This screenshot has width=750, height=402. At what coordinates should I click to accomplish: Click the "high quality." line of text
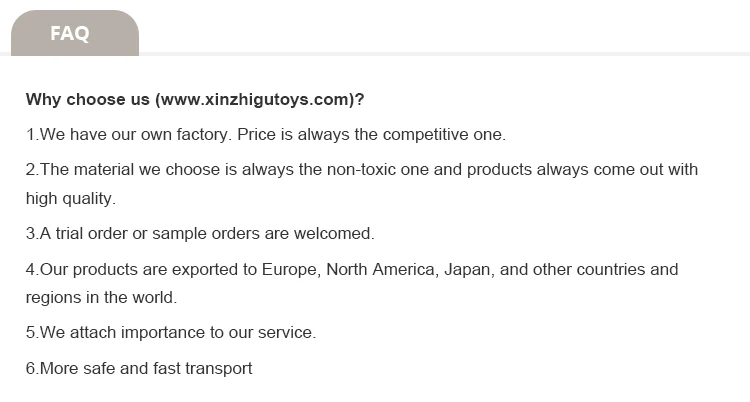[x=71, y=198]
